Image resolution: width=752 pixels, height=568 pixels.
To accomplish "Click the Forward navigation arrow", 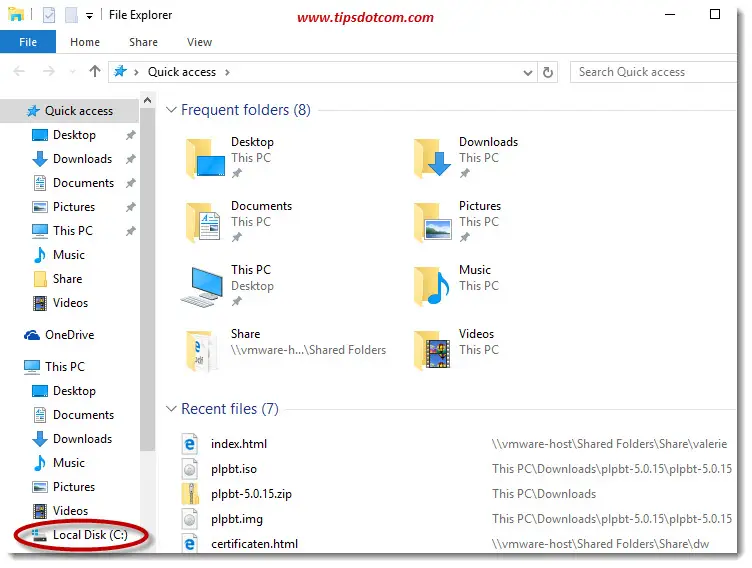I will [48, 72].
